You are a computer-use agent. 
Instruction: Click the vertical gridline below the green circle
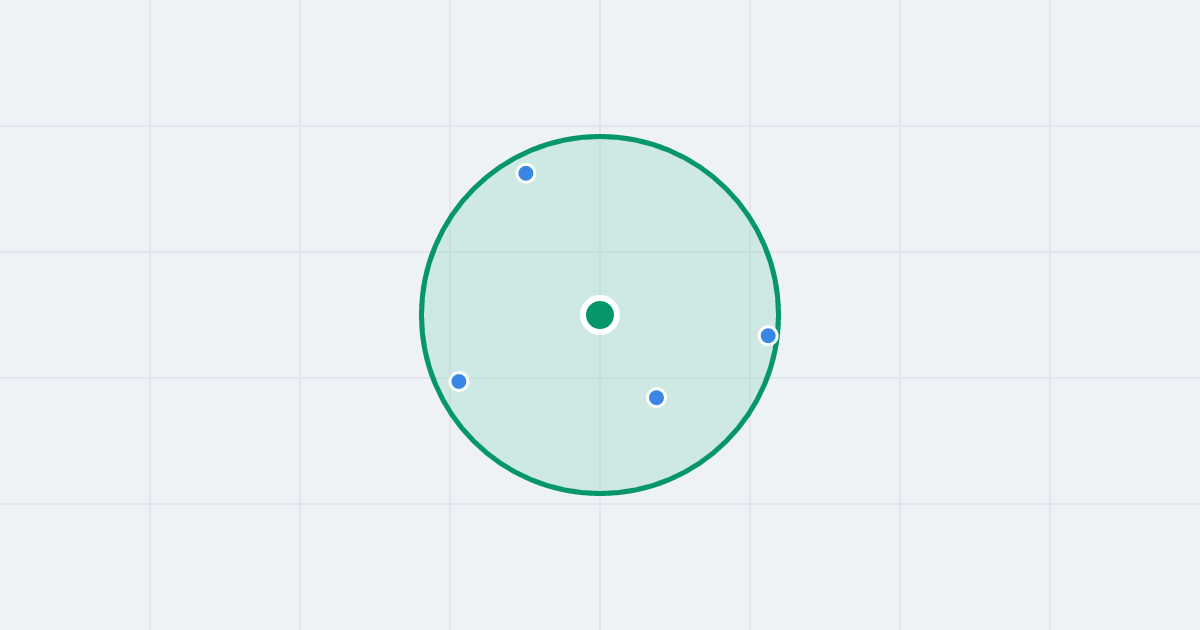click(600, 562)
